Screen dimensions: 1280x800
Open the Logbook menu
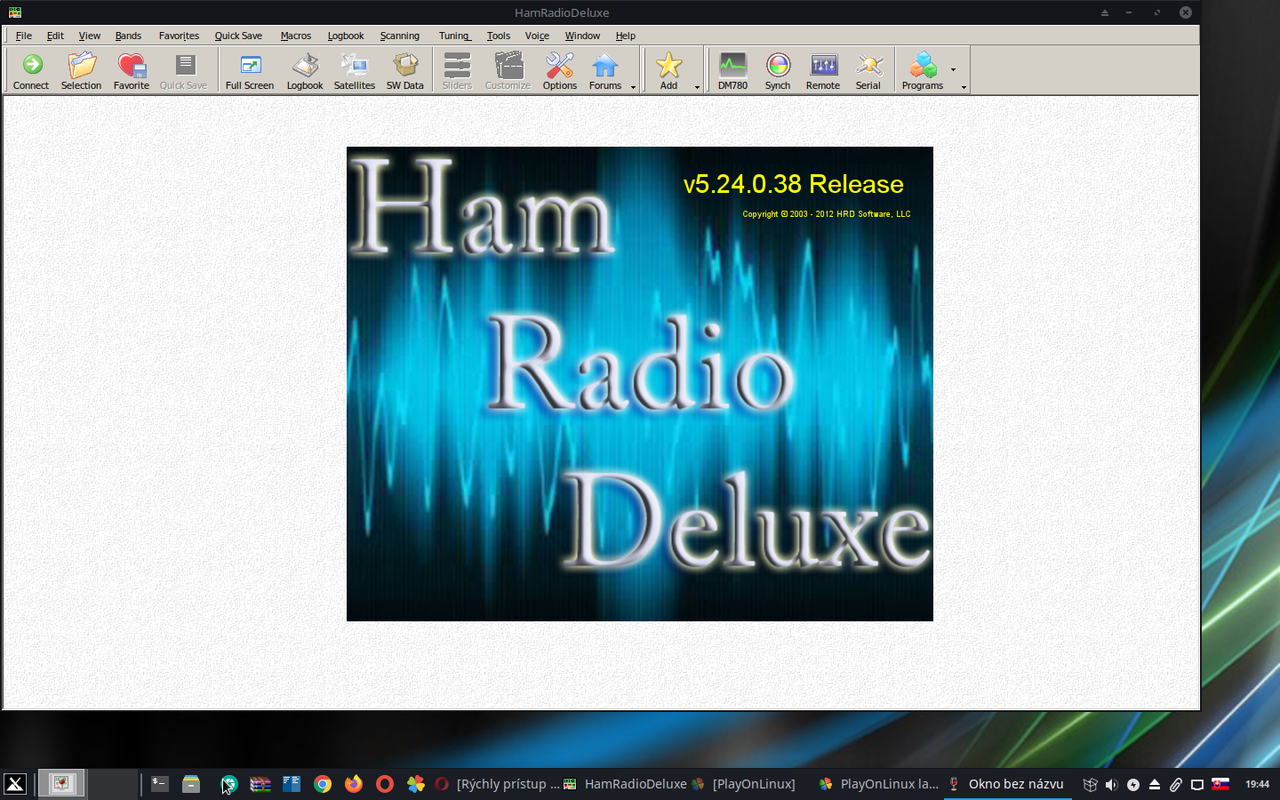pyautogui.click(x=346, y=36)
